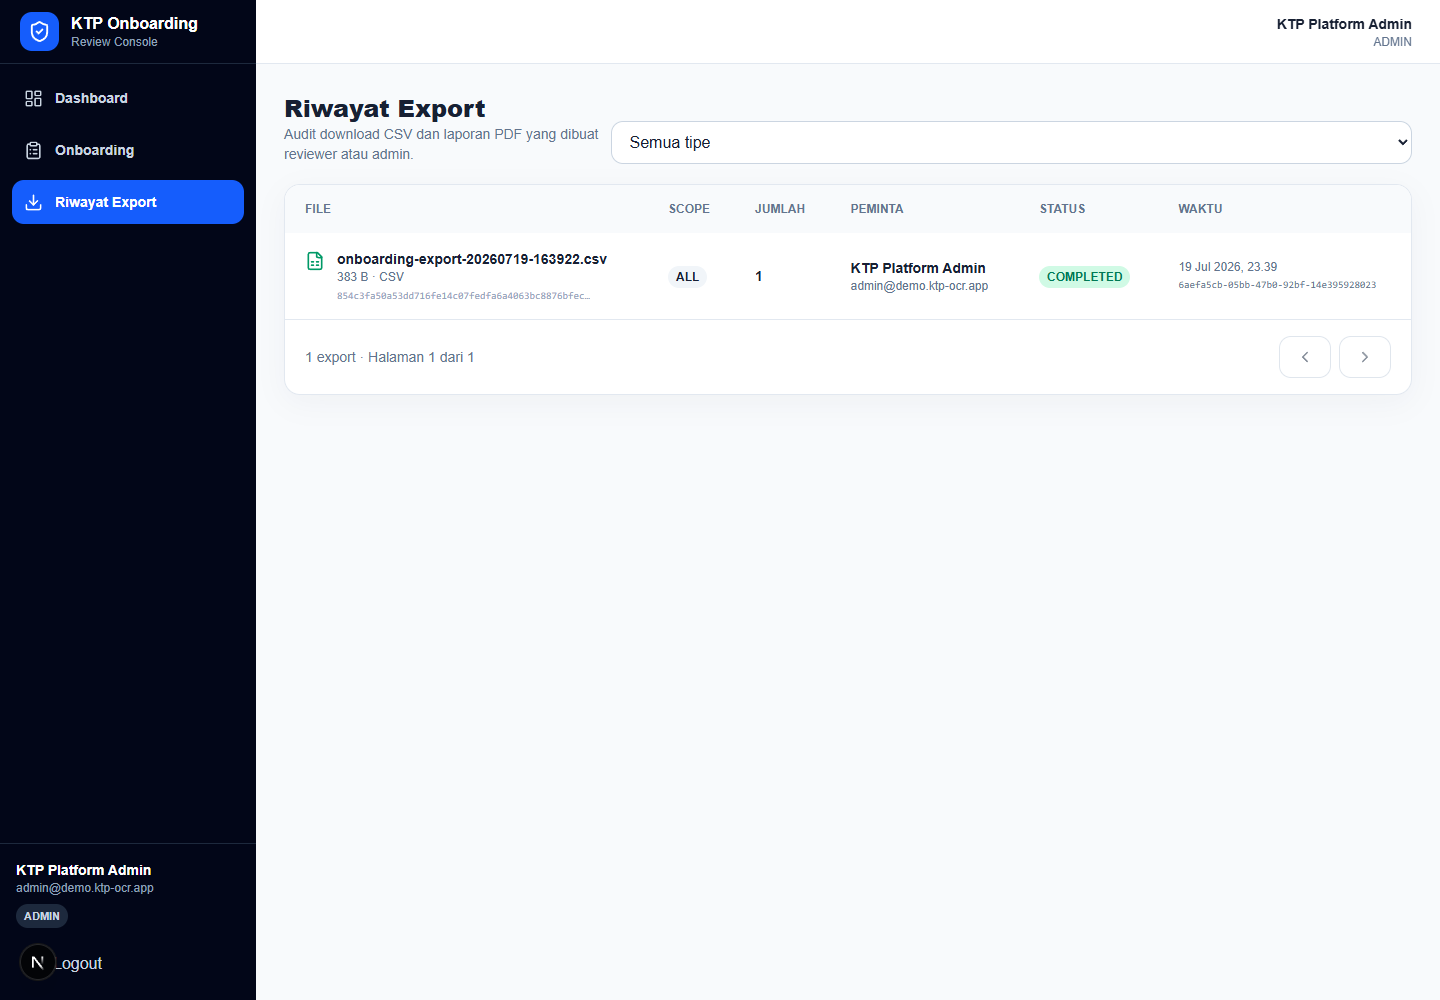The height and width of the screenshot is (1000, 1440).
Task: Click the round N badge icon
Action: 38,962
